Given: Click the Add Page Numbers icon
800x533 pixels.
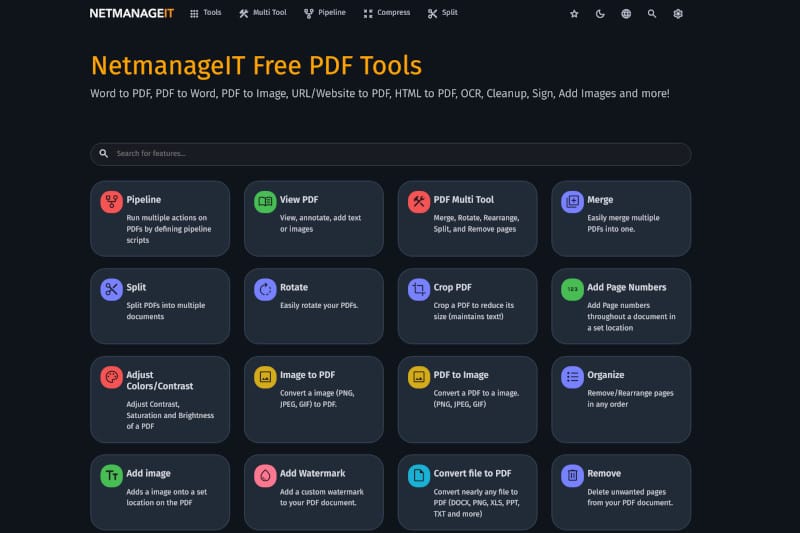Looking at the screenshot, I should coord(572,290).
